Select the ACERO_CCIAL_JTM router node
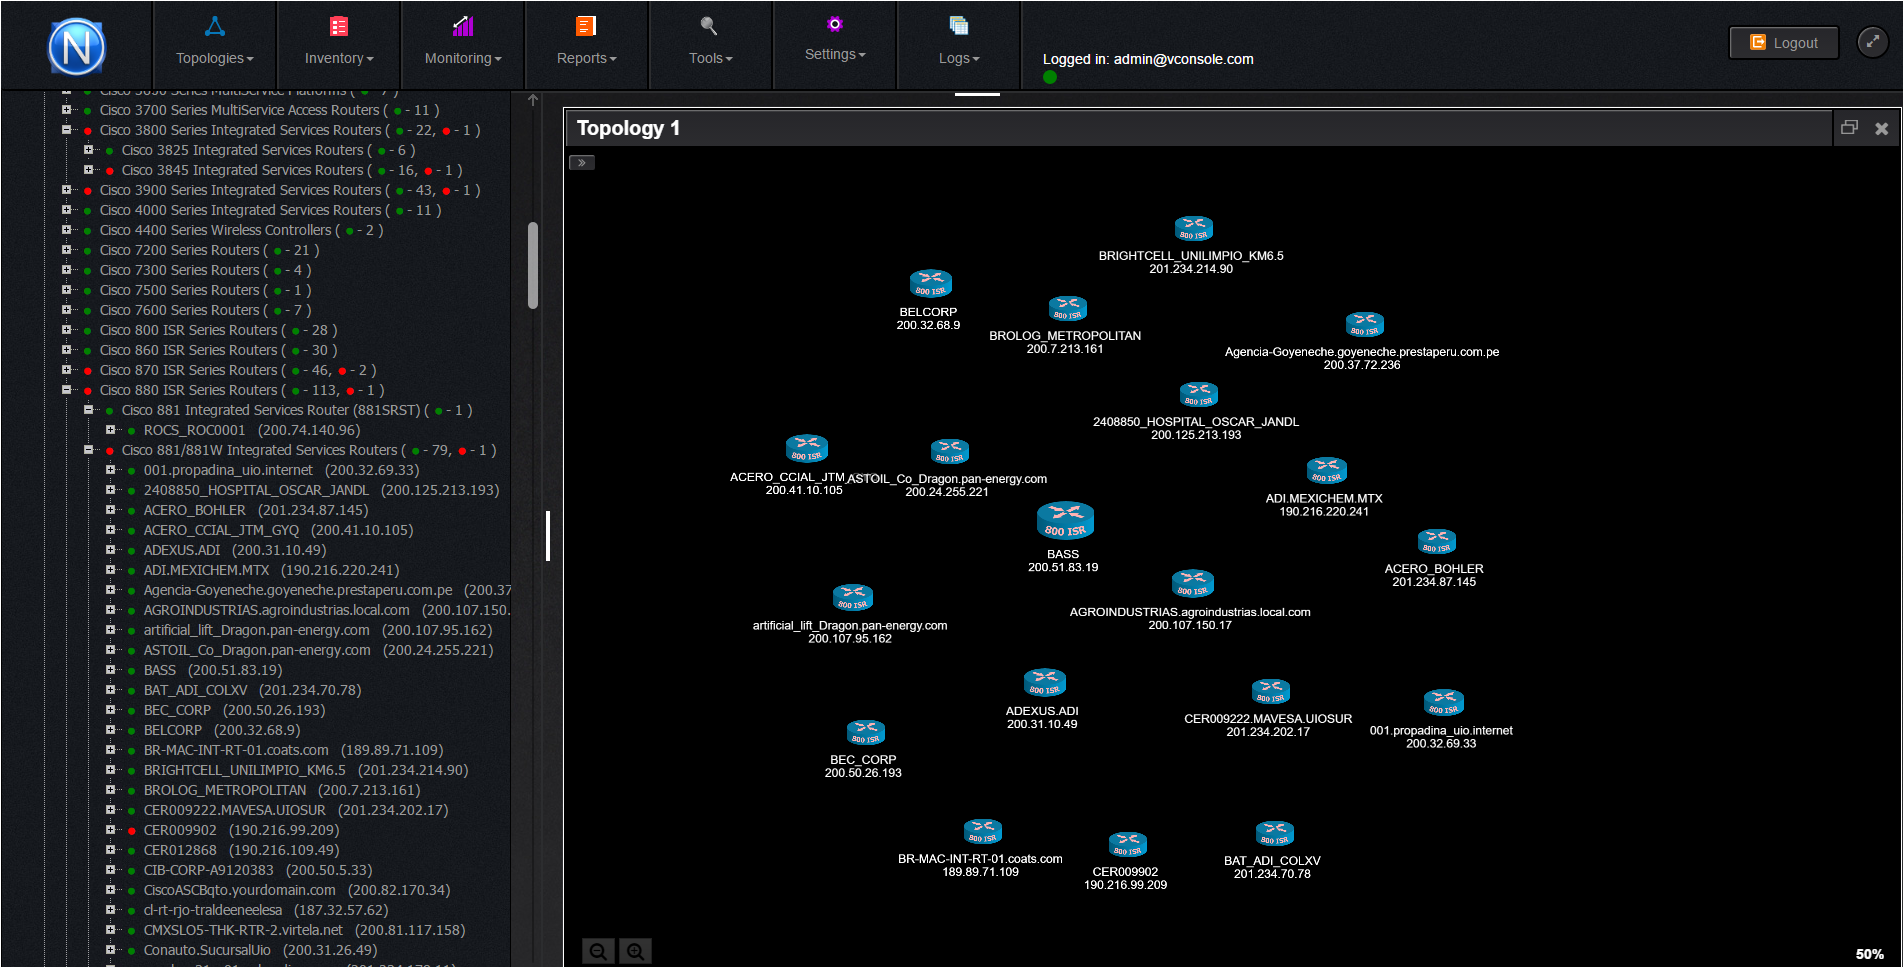Screen dimensions: 1903x967 coord(806,449)
